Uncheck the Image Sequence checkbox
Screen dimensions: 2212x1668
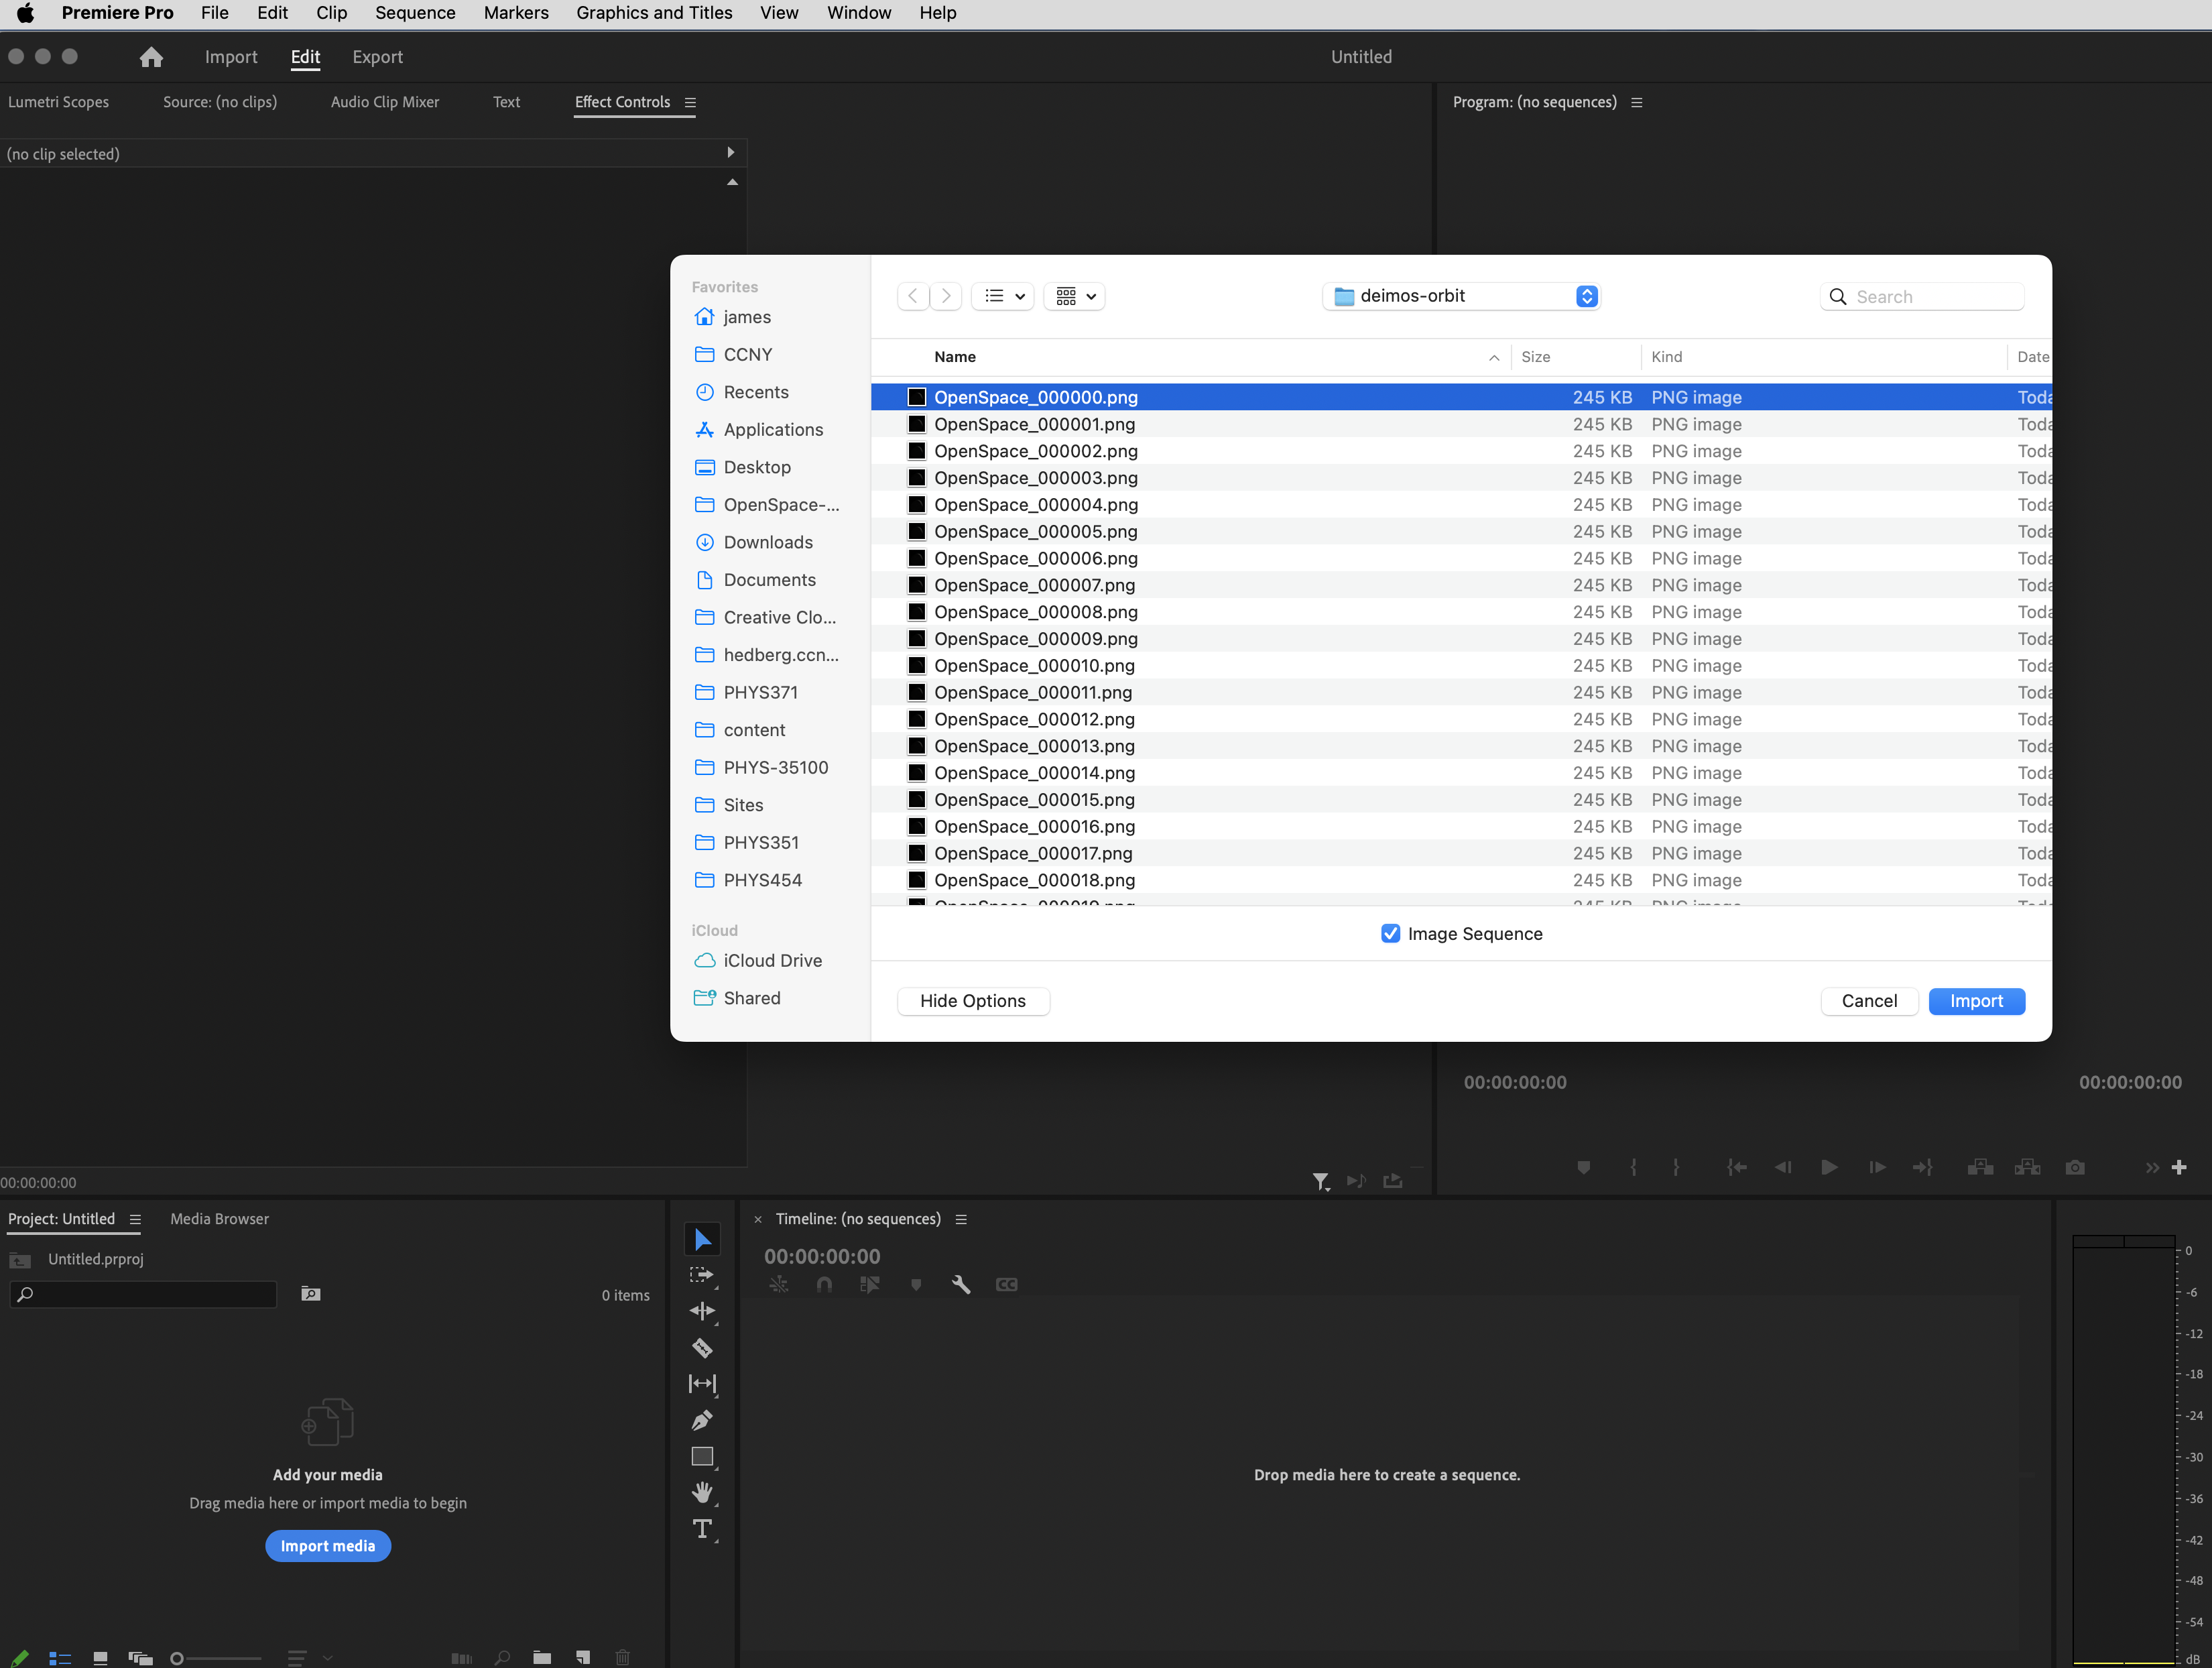coord(1390,933)
